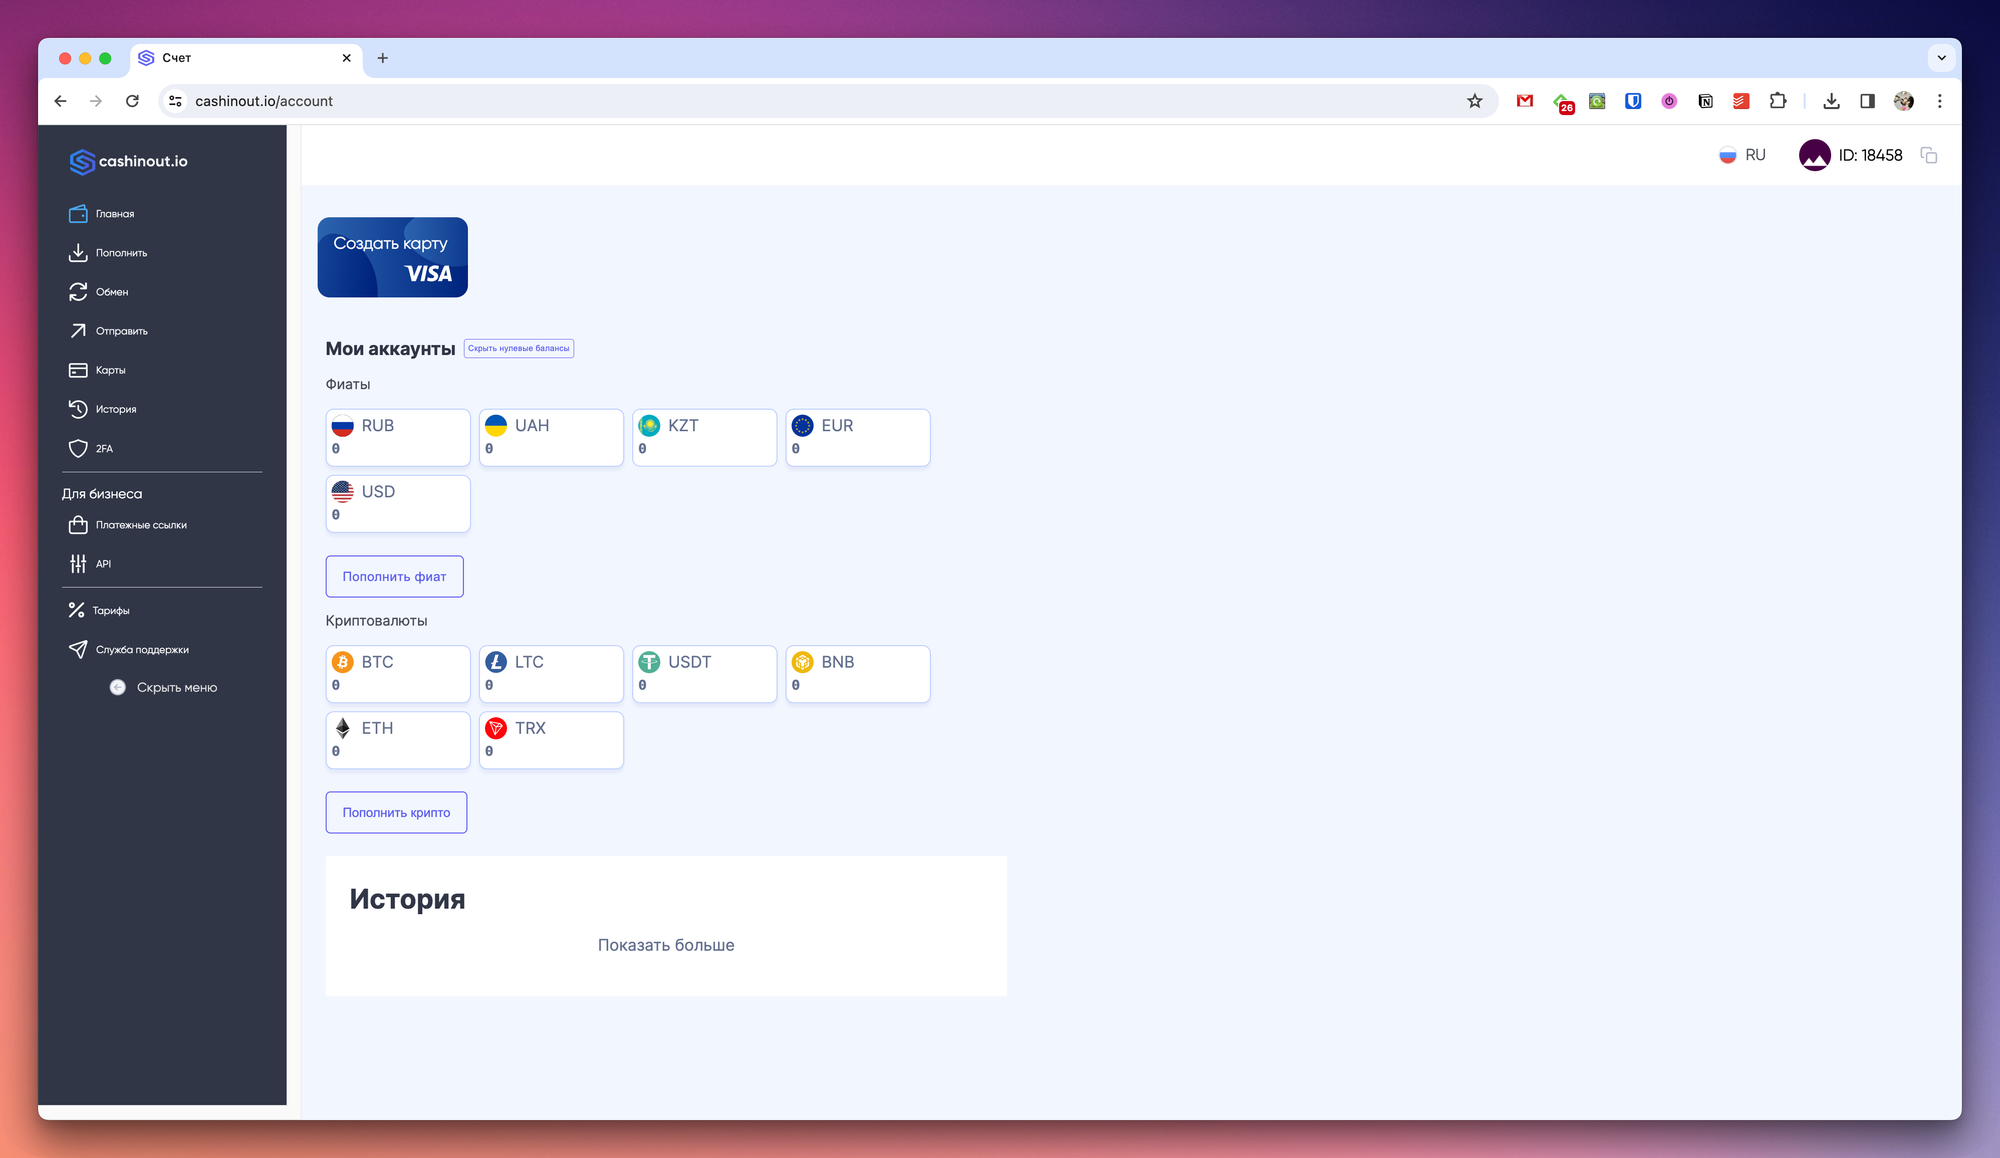2000x1158 pixels.
Task: Go to Служба поддержки in the sidebar
Action: (142, 650)
